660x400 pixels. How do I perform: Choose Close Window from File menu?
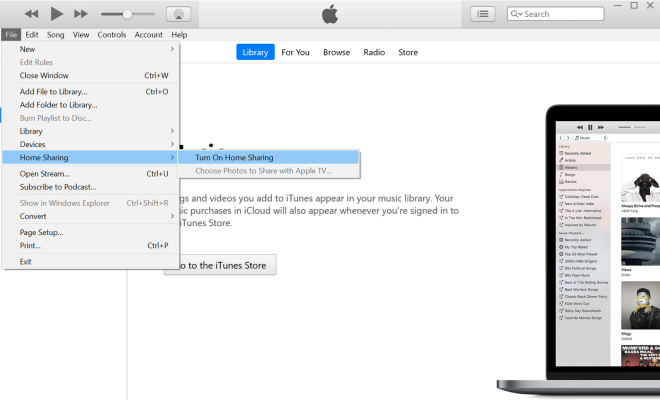point(90,75)
